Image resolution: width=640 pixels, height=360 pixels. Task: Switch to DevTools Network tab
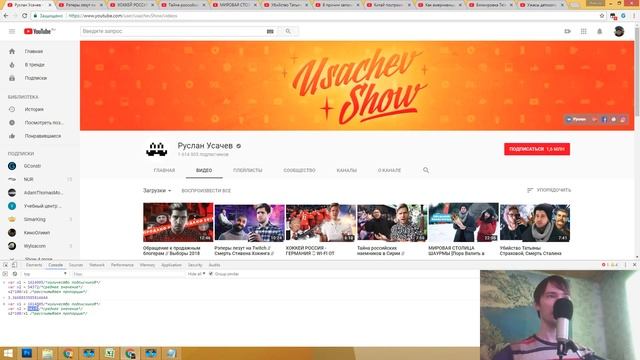click(x=97, y=265)
